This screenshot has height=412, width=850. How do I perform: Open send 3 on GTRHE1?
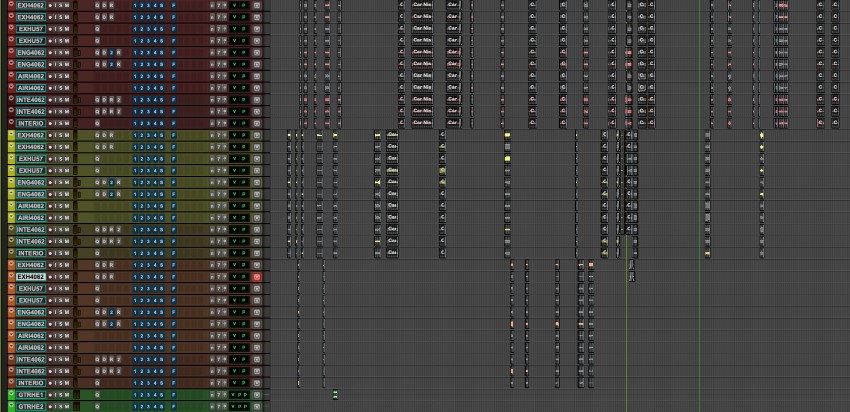pyautogui.click(x=148, y=395)
